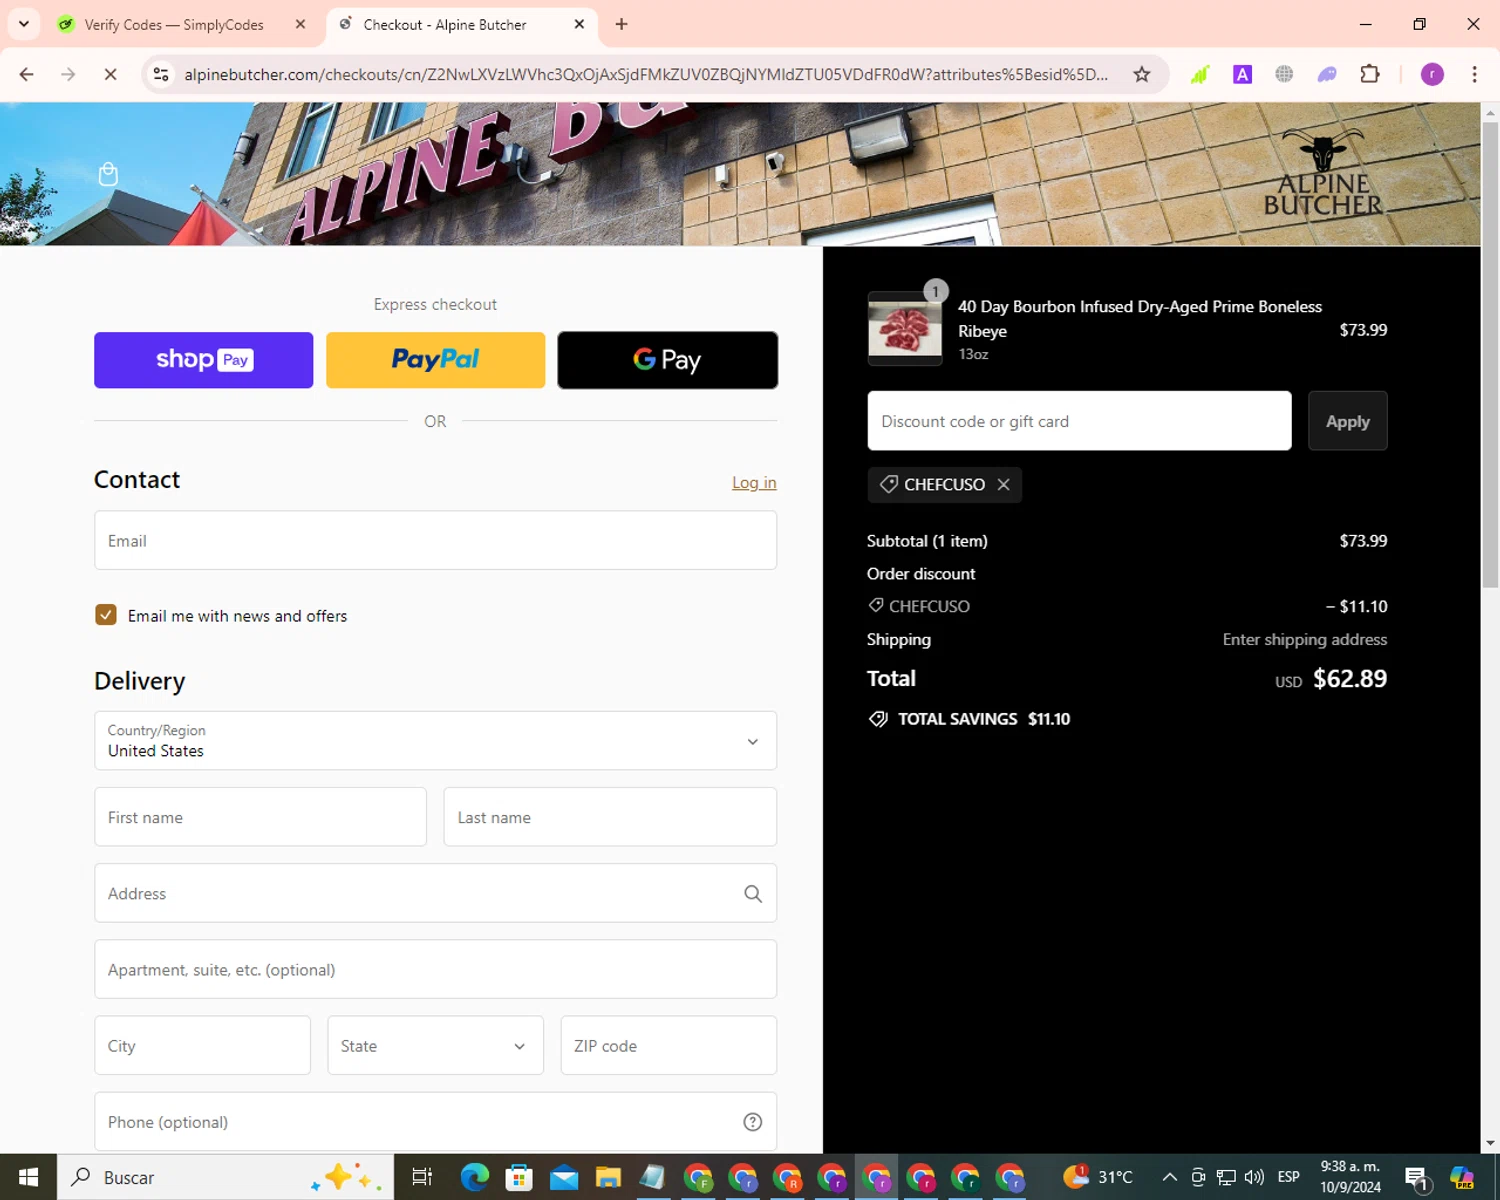Screen dimensions: 1500x1200
Task: Click the phone field help question mark
Action: click(753, 1122)
